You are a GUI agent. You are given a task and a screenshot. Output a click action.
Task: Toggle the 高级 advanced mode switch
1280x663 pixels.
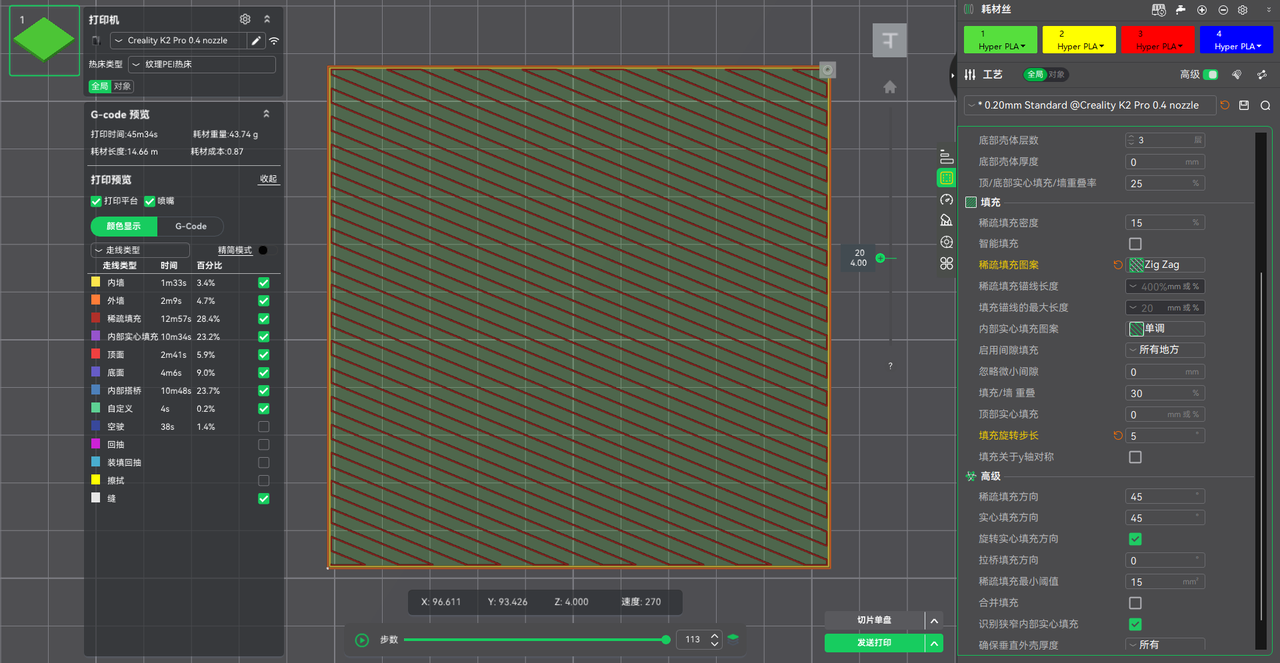coord(1211,75)
